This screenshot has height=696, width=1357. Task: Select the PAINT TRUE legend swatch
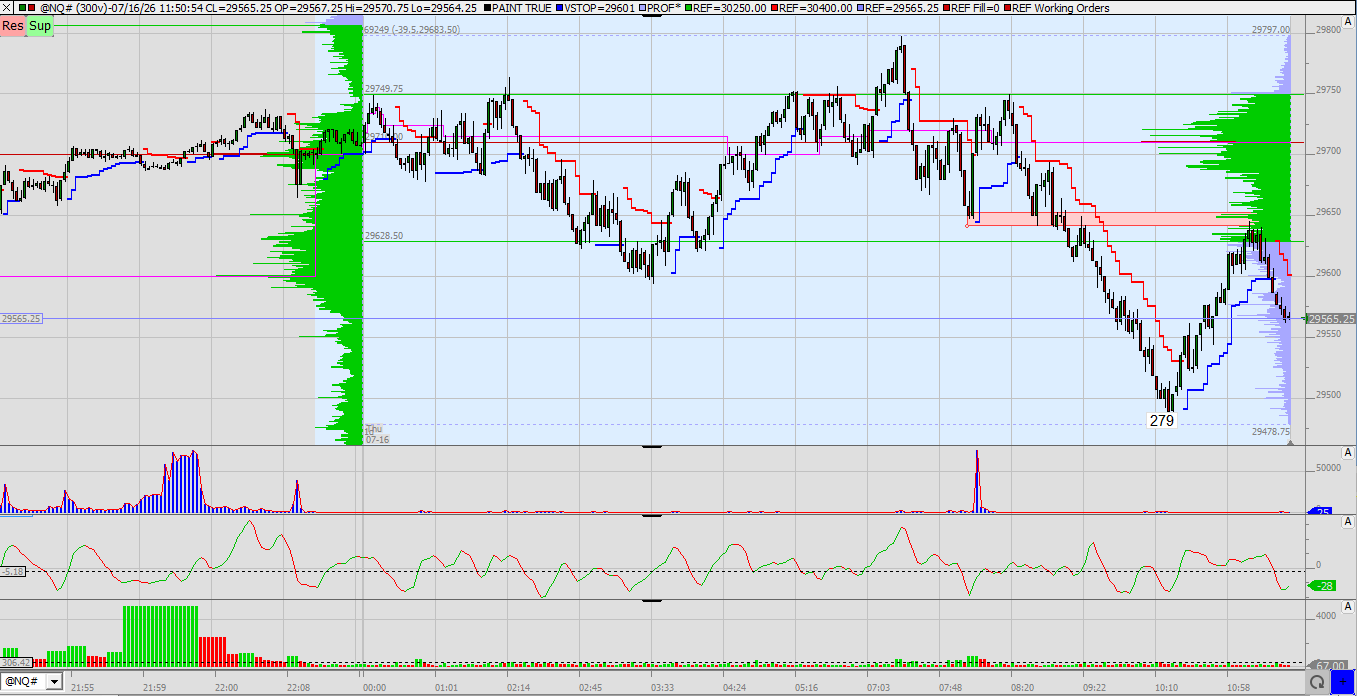[490, 7]
